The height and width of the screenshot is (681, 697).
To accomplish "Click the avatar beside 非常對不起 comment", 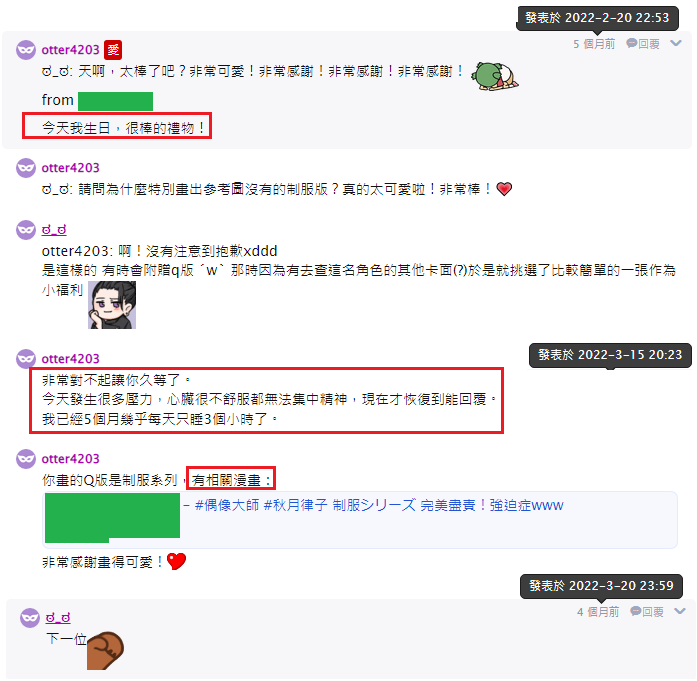I will pos(26,359).
